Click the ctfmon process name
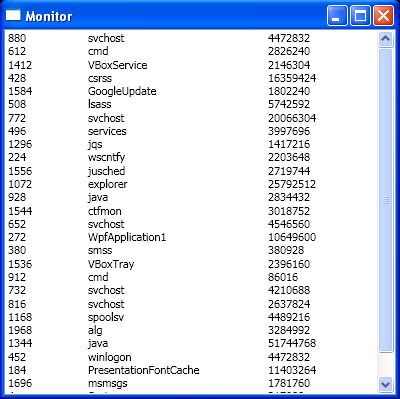Image resolution: width=400 pixels, height=399 pixels. point(104,211)
